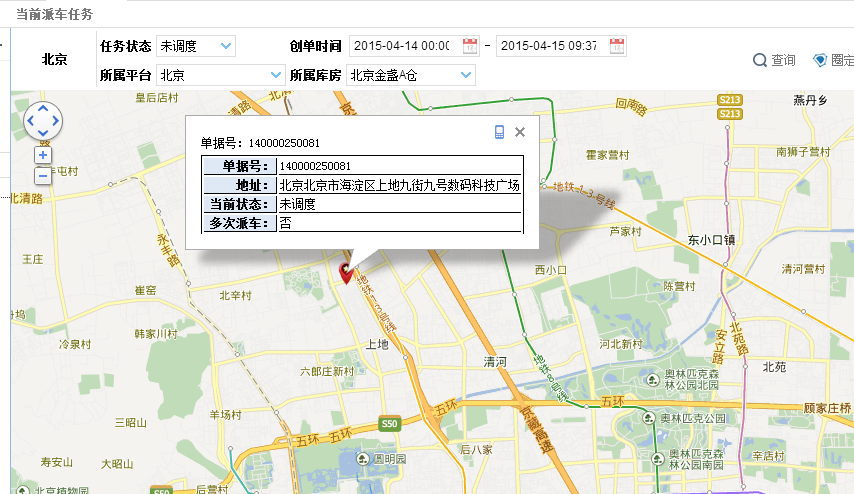
Task: Close the order info popup
Action: [520, 132]
